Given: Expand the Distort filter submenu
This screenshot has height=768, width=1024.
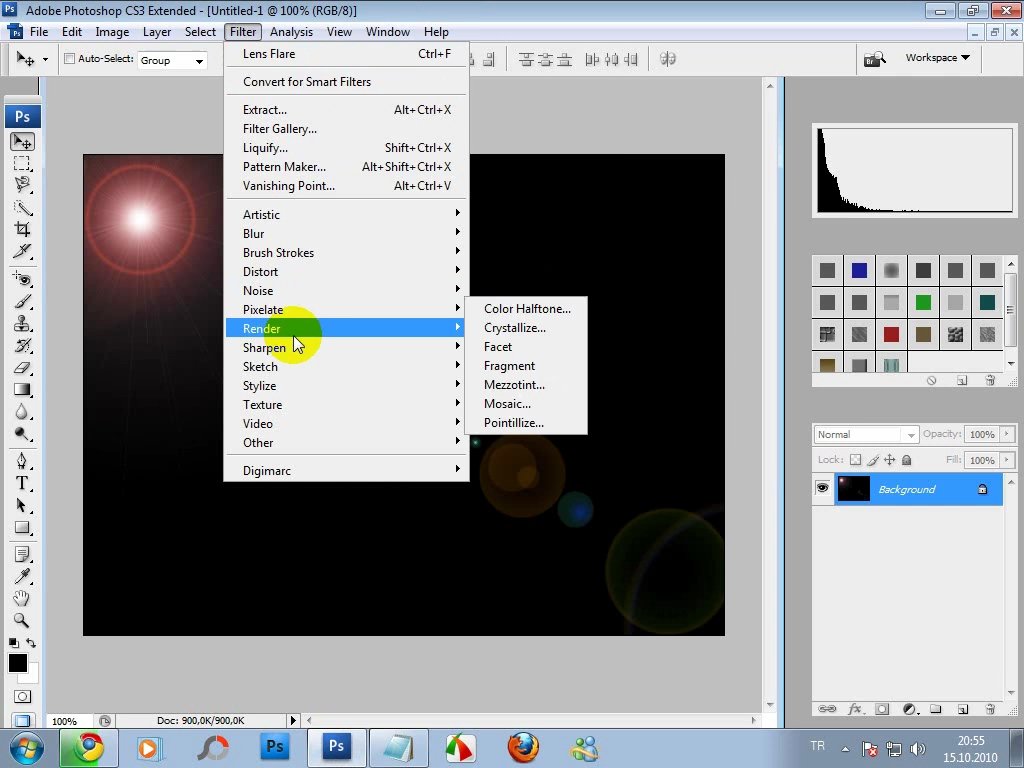Looking at the screenshot, I should coord(346,272).
